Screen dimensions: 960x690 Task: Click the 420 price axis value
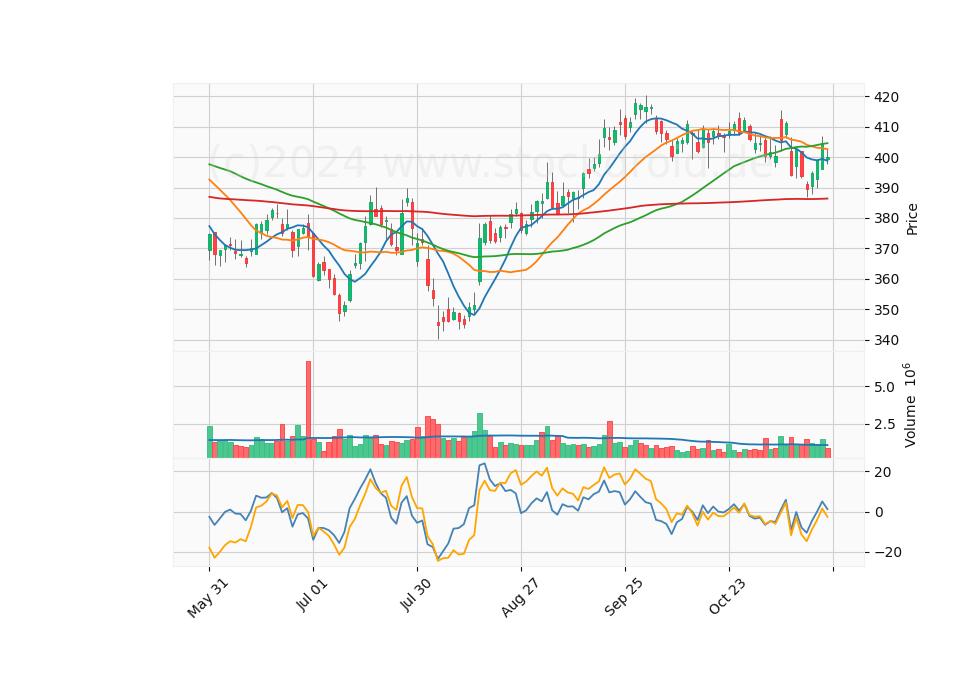pyautogui.click(x=887, y=97)
